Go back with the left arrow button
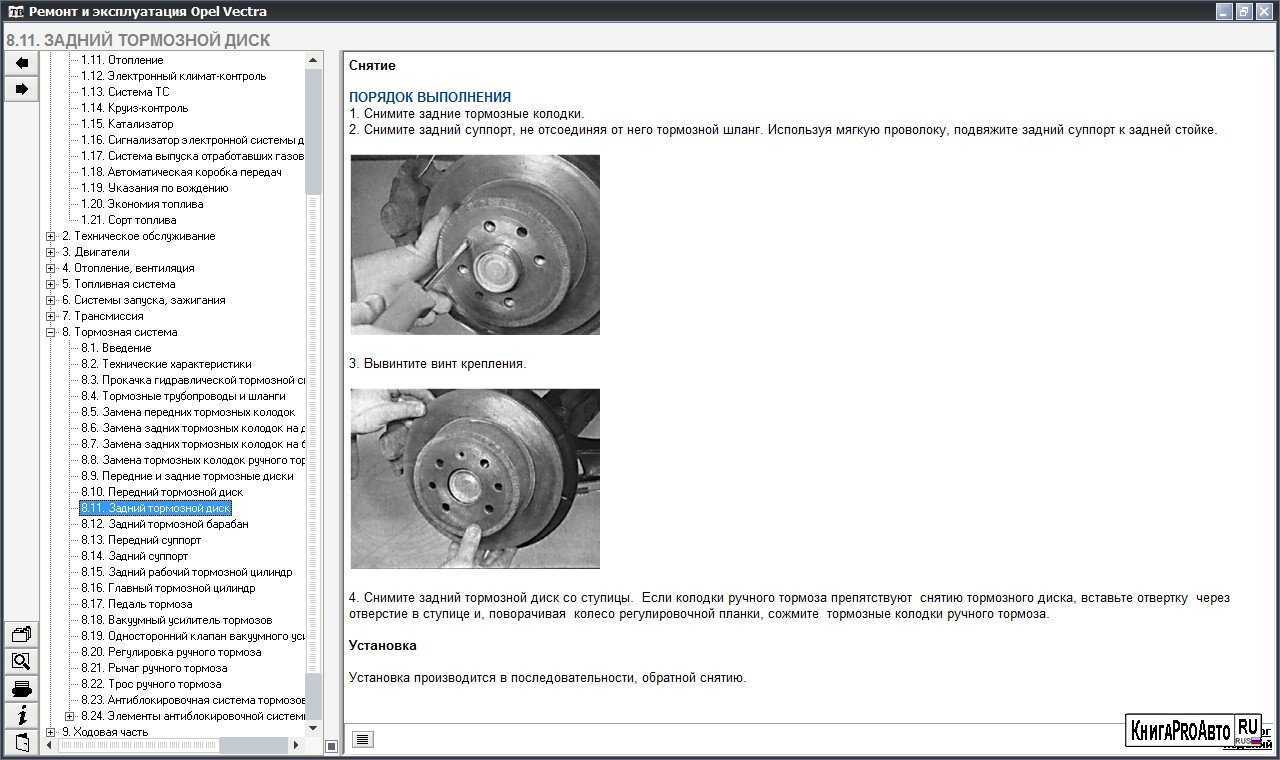This screenshot has width=1280, height=760. click(21, 63)
